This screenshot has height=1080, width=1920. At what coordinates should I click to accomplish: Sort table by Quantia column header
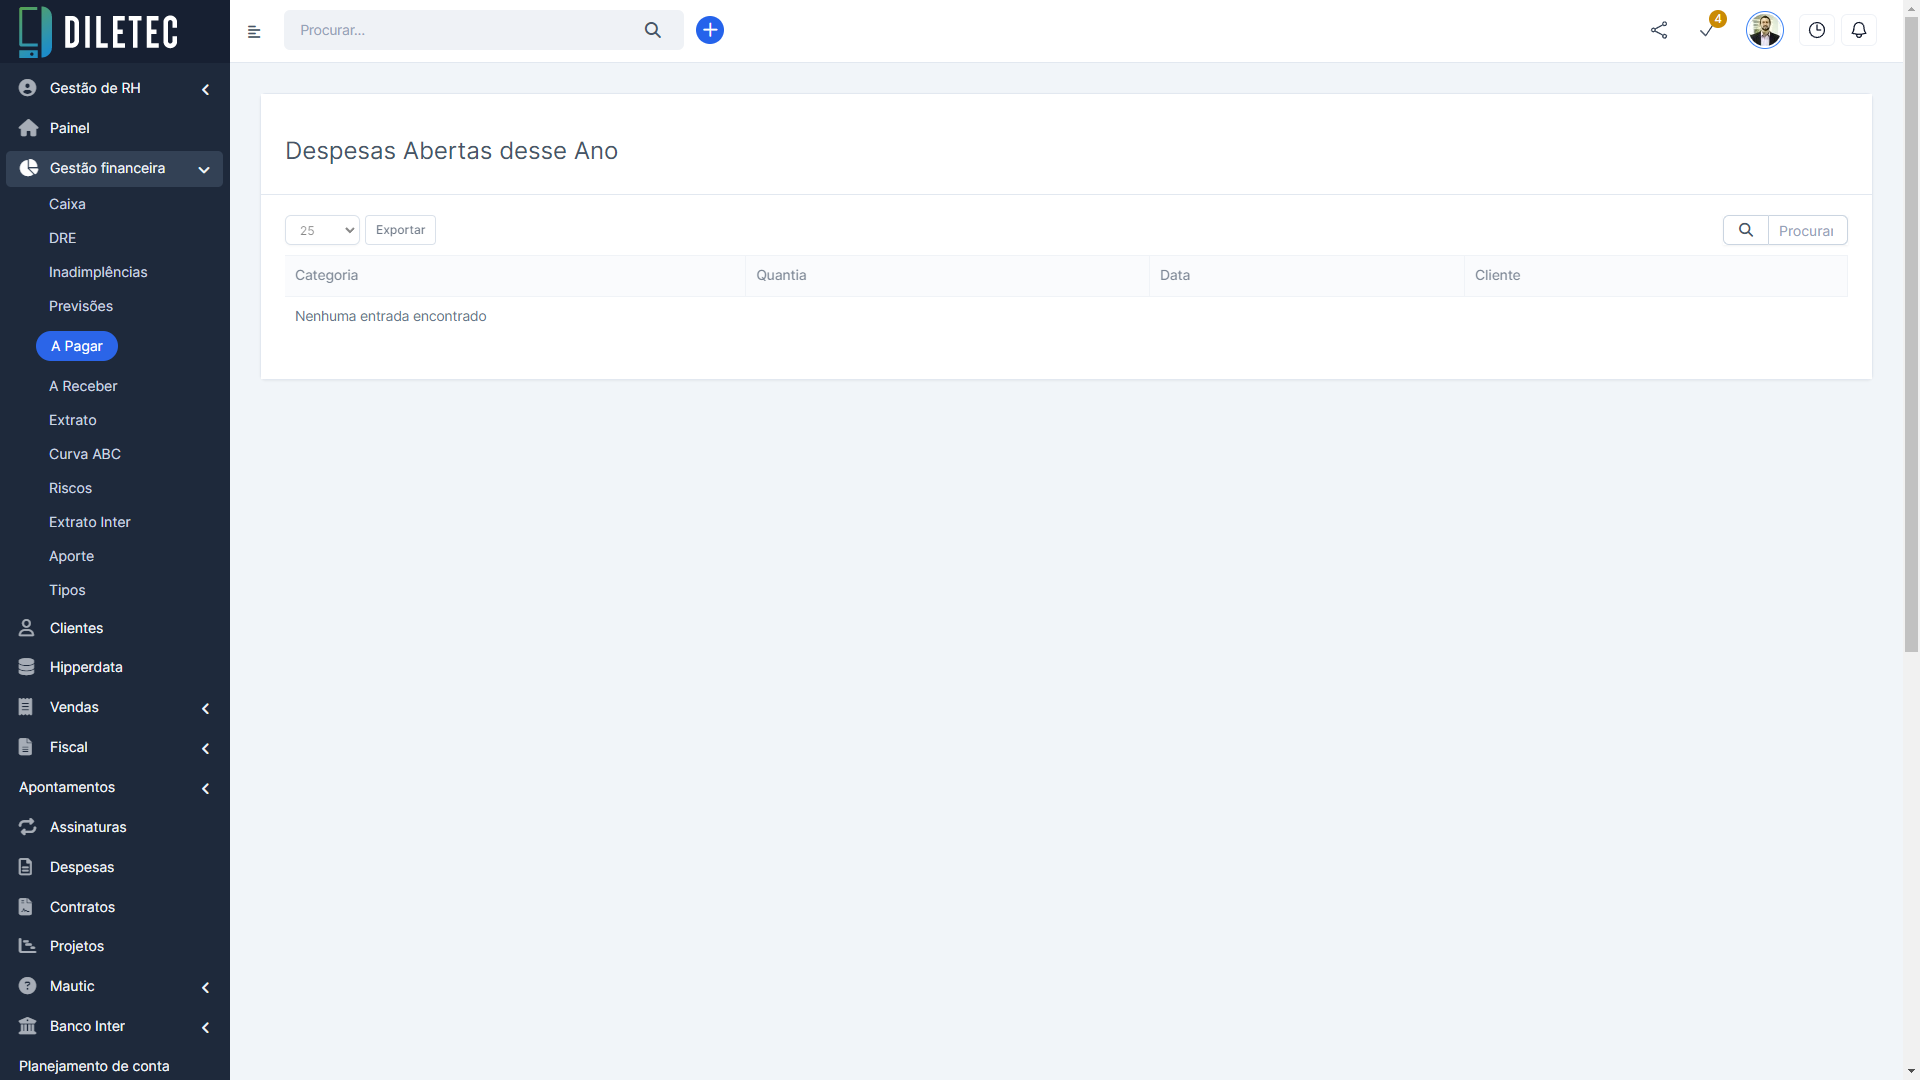[781, 275]
